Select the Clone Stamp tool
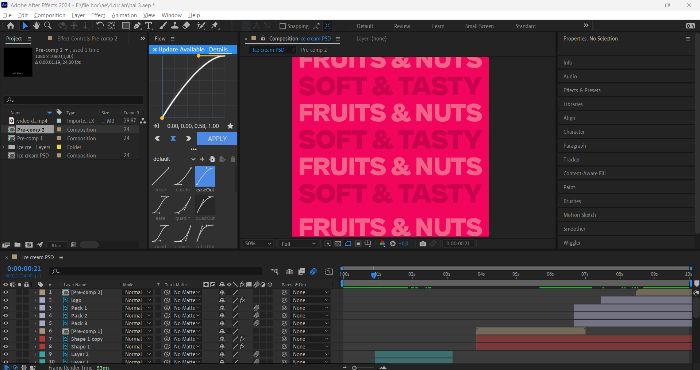Image resolution: width=700 pixels, height=370 pixels. click(175, 26)
